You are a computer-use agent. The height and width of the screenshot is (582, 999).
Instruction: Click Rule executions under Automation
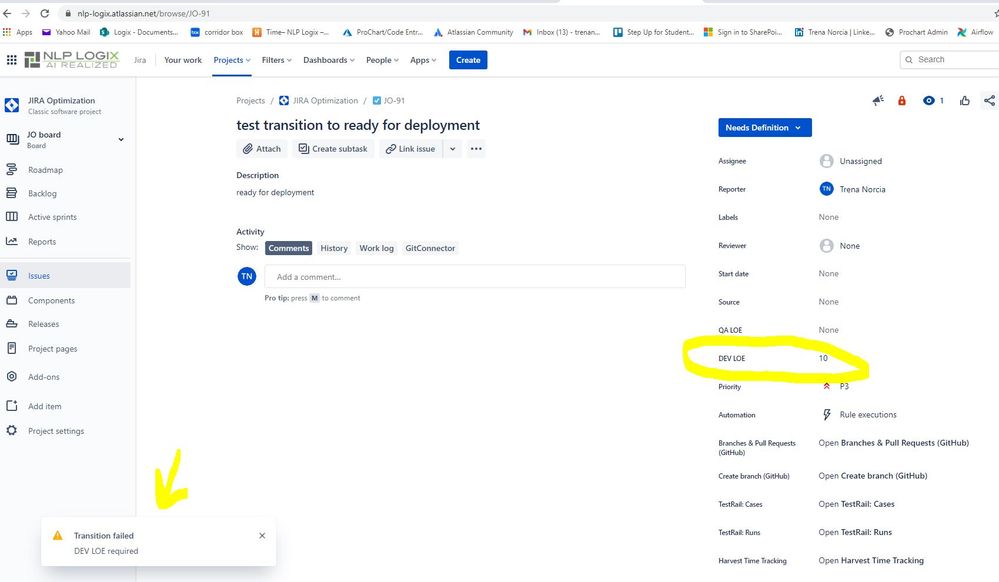pos(868,415)
